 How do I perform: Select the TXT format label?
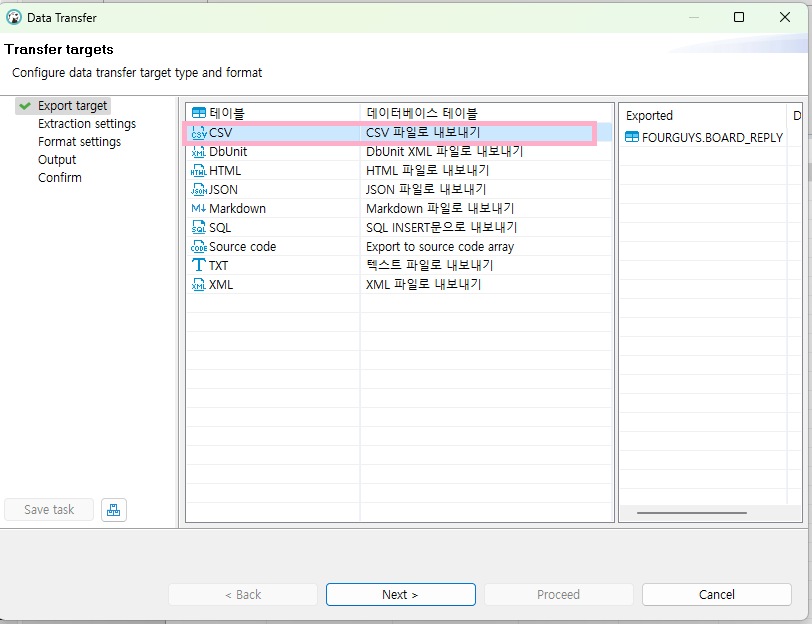[219, 266]
